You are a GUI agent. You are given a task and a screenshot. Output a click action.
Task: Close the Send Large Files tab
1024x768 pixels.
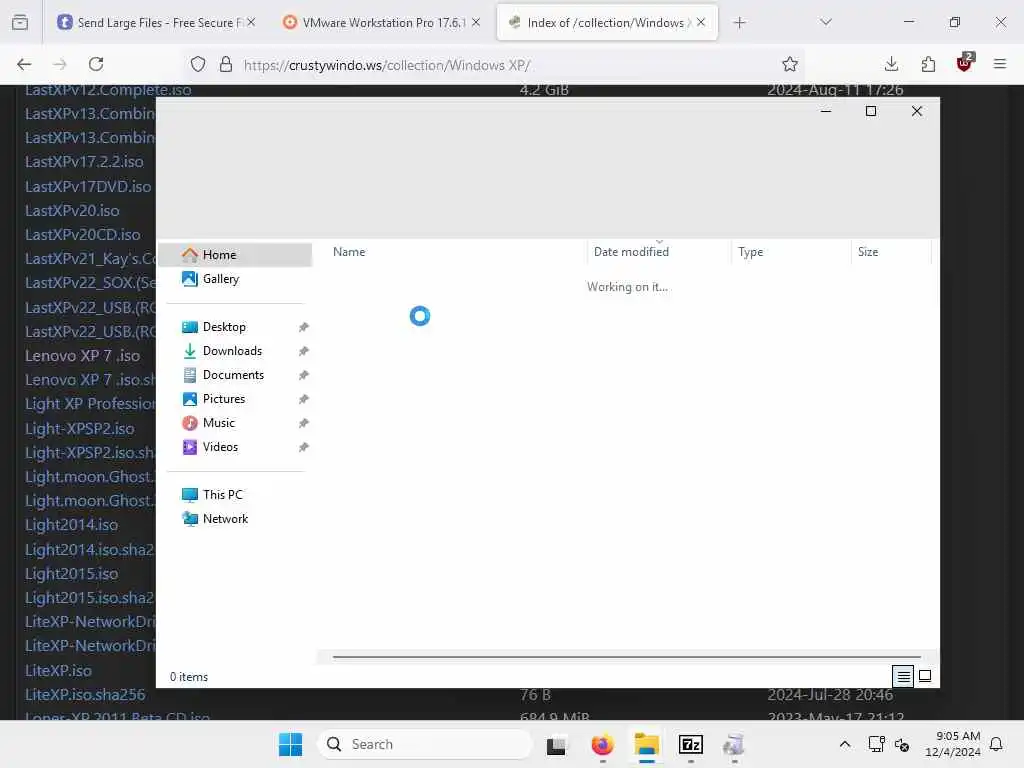point(251,22)
